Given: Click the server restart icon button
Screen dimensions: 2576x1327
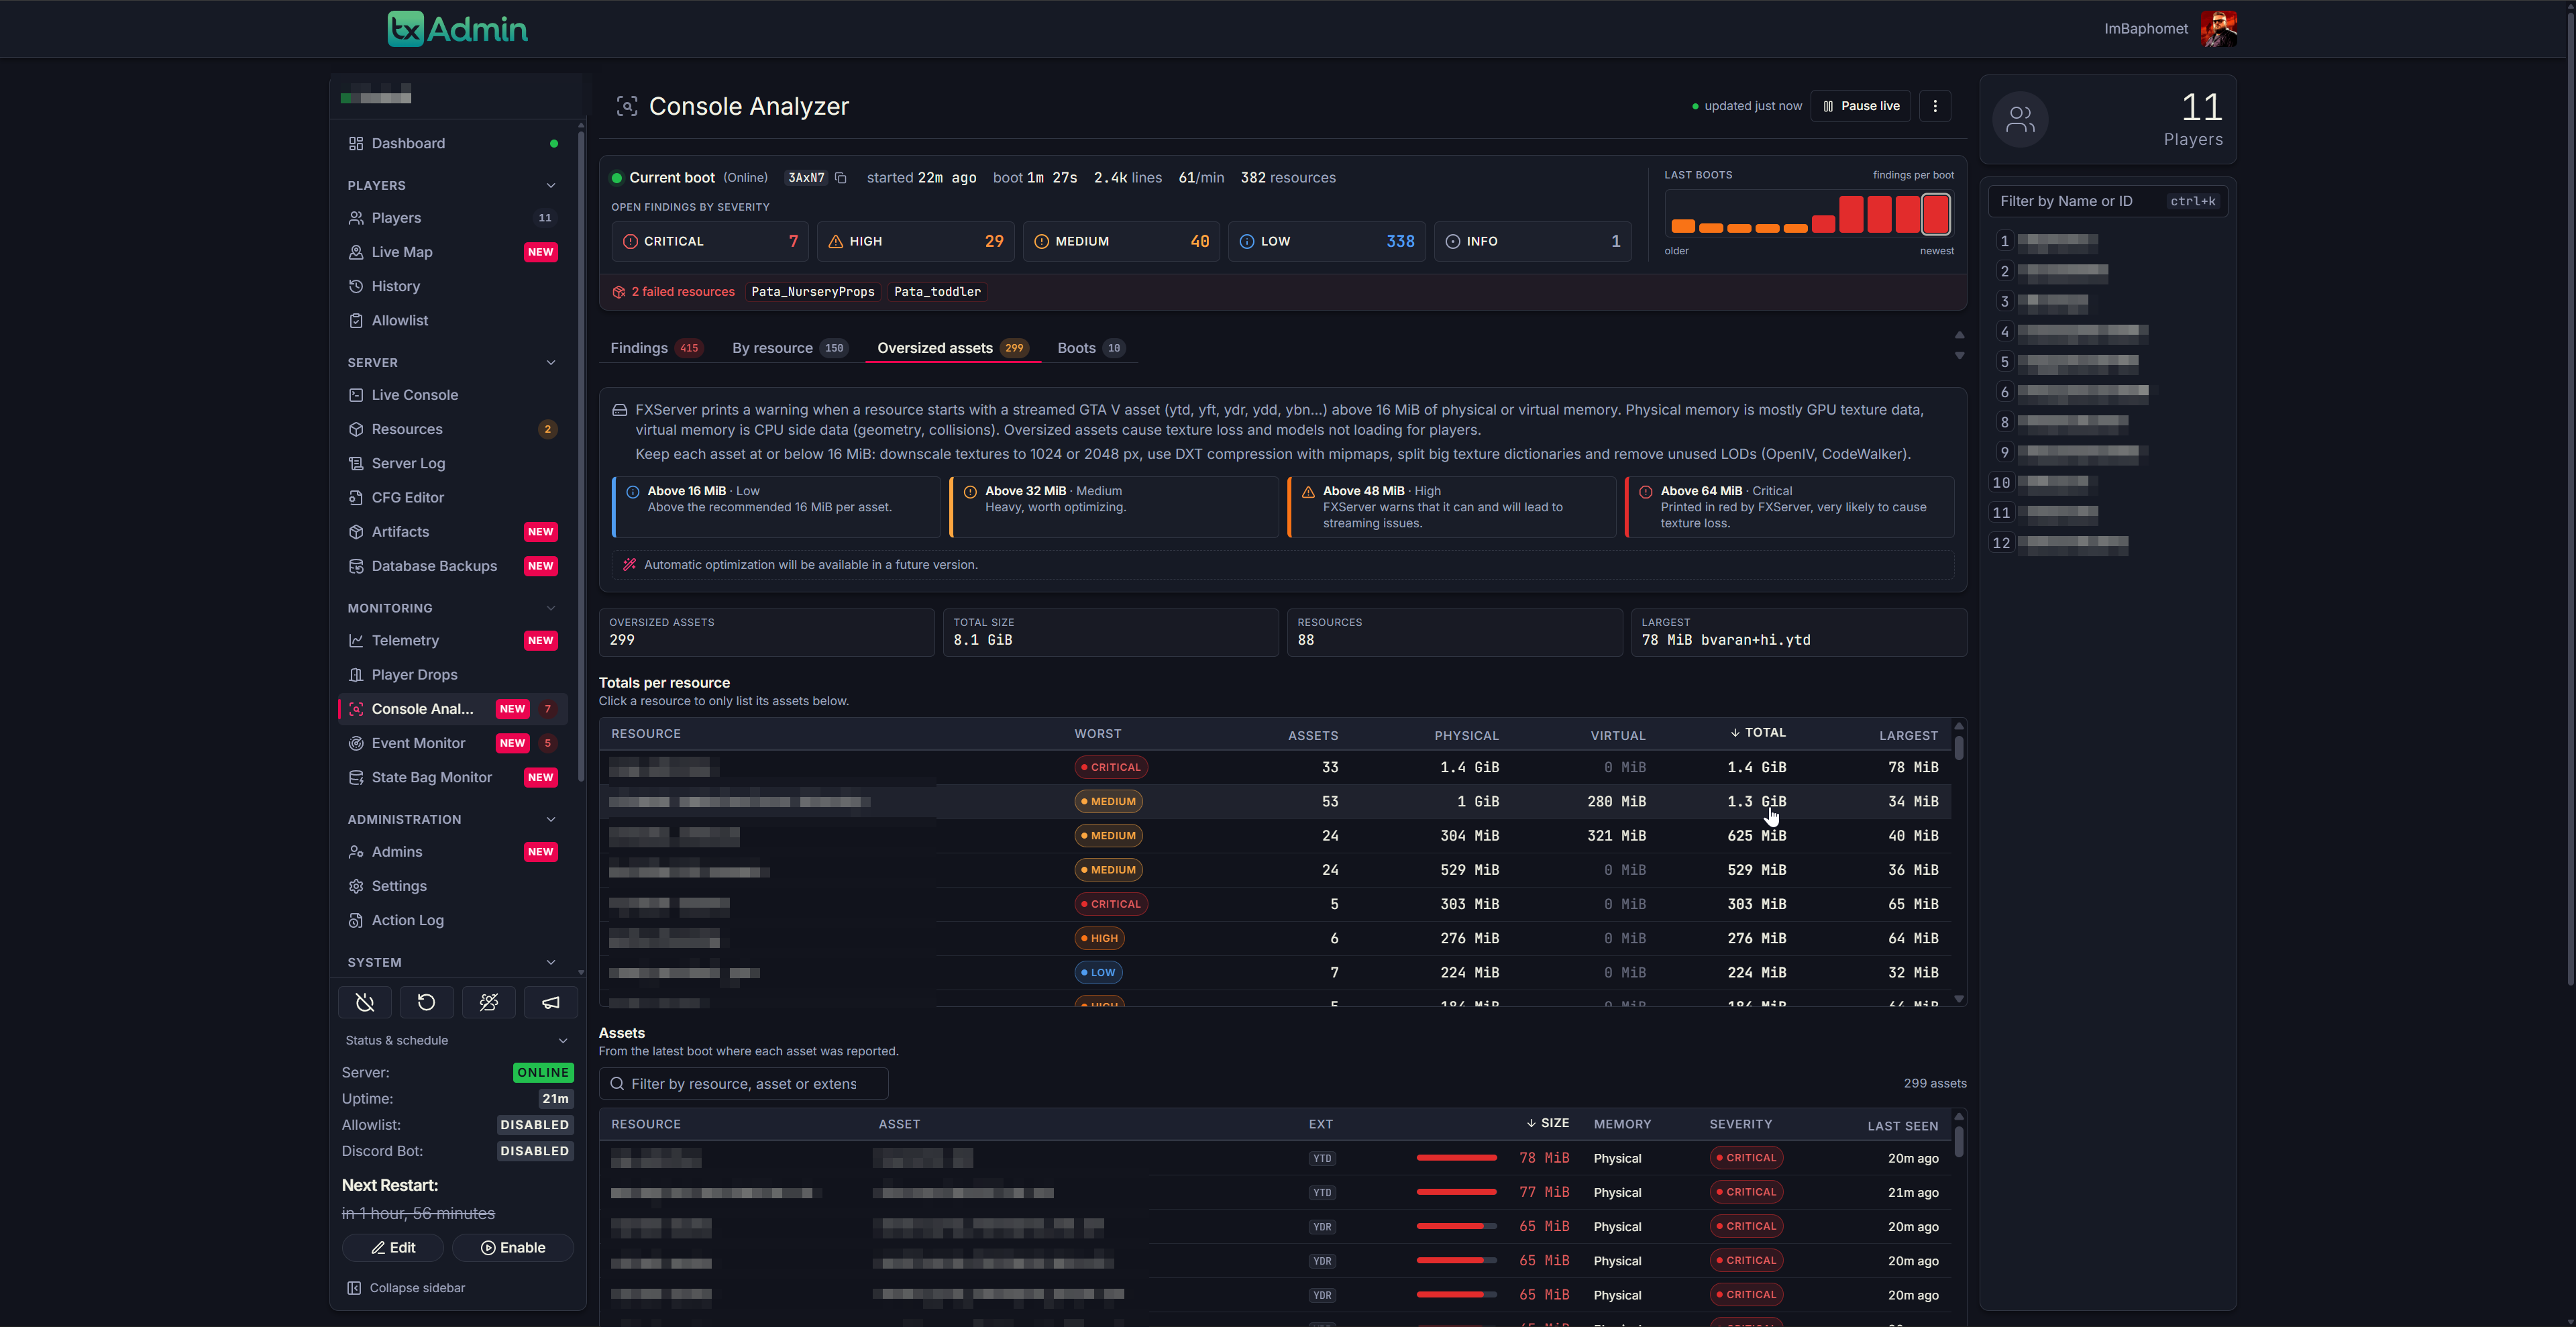Looking at the screenshot, I should tap(426, 1002).
